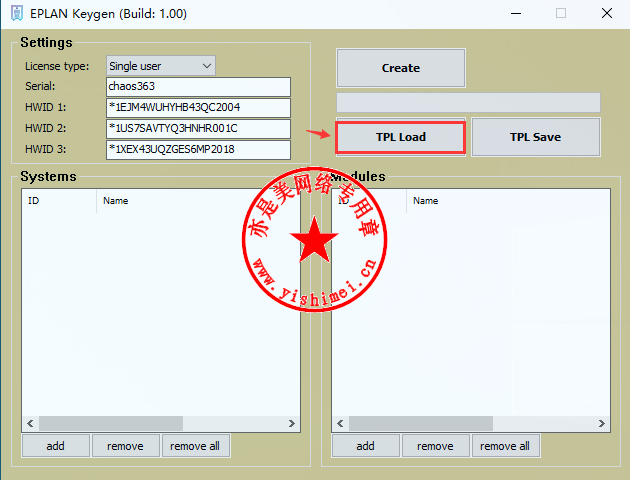Click Modules horizontal scrollbar thumb
The image size is (630, 480).
point(421,423)
